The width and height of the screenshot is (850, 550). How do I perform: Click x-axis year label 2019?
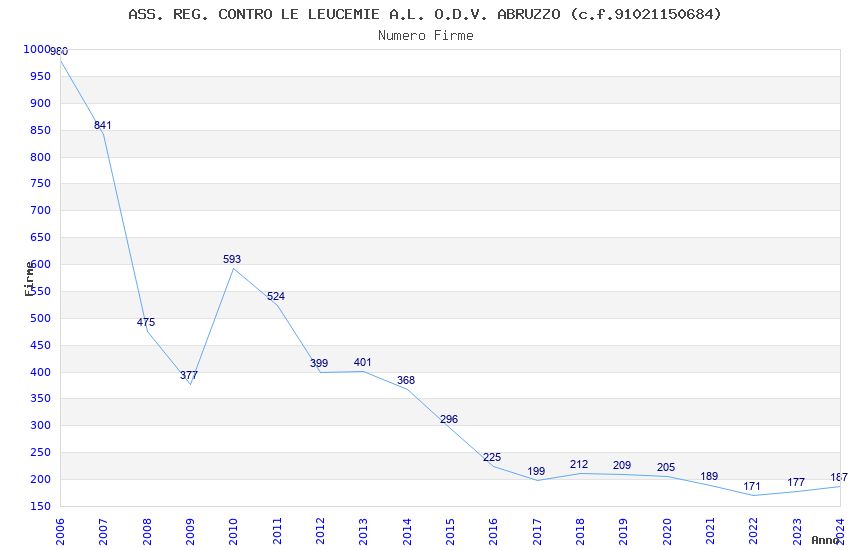point(623,532)
